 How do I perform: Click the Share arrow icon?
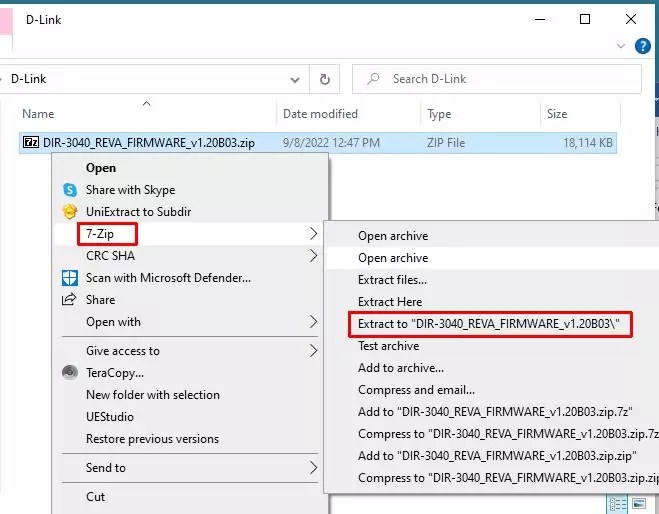[69, 299]
